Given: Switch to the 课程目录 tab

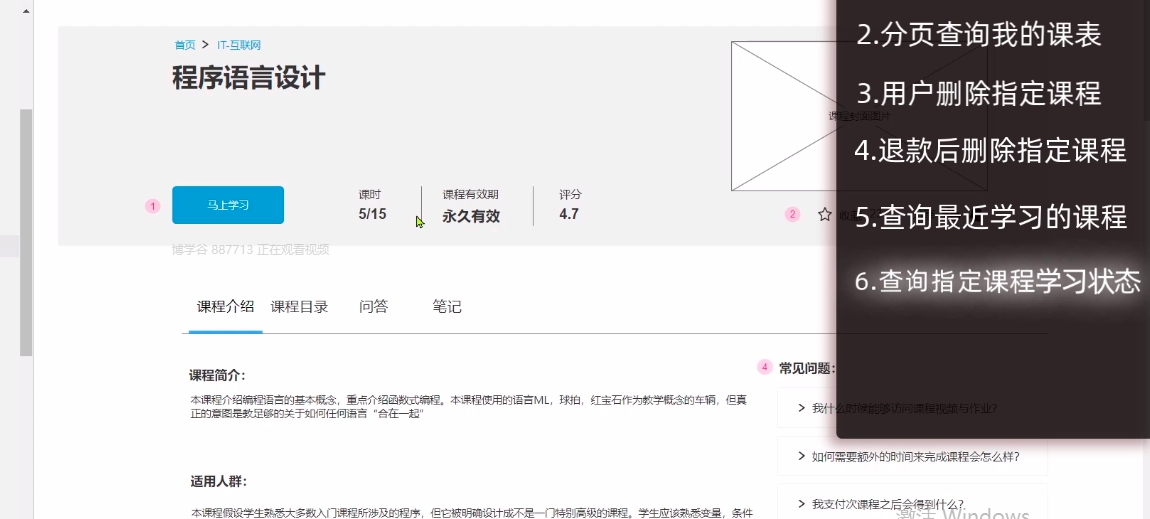Looking at the screenshot, I should tap(299, 306).
